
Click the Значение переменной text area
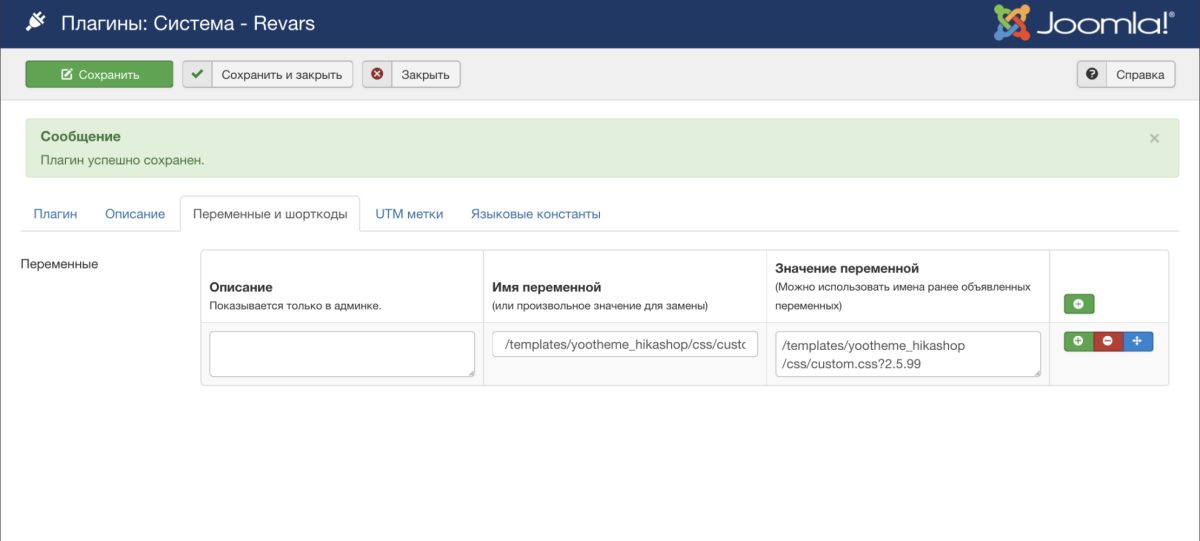906,354
